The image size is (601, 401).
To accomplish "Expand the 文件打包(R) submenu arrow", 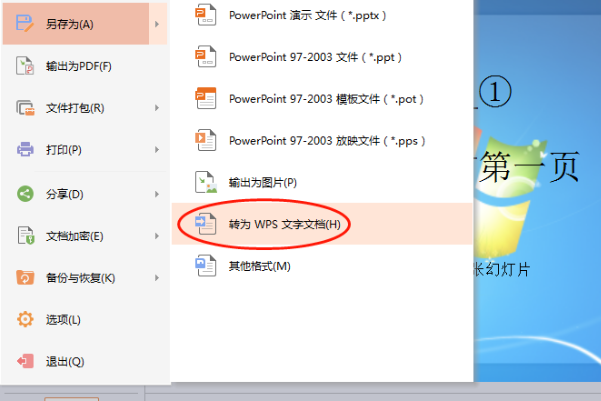I will 157,108.
